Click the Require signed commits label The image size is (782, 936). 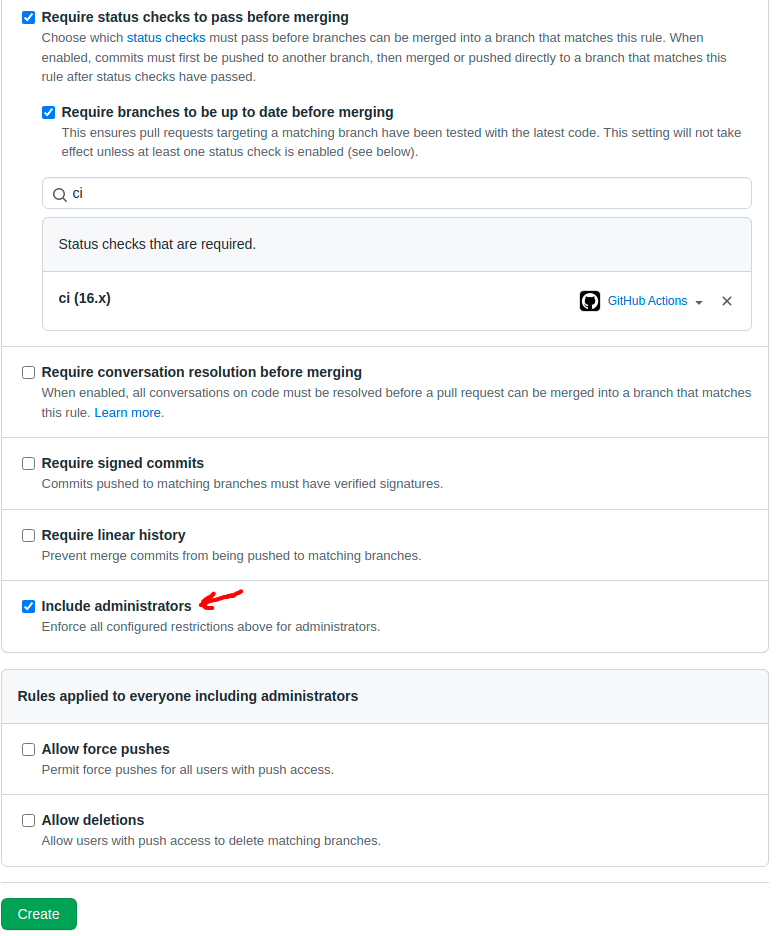tap(122, 463)
